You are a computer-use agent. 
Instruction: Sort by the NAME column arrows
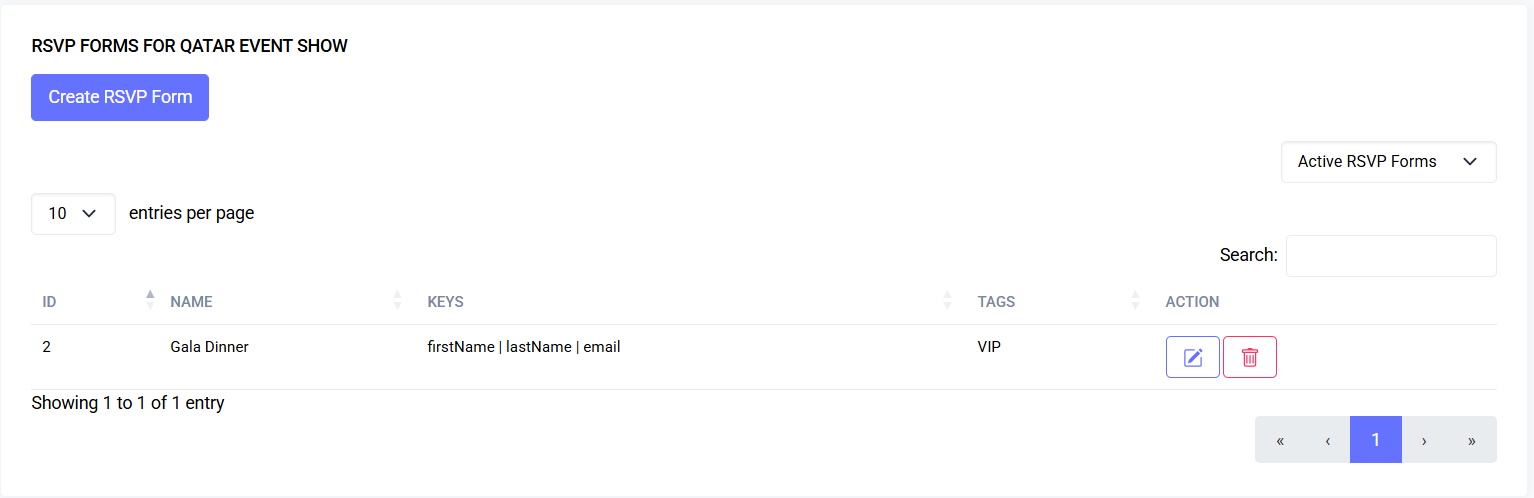[x=397, y=299]
